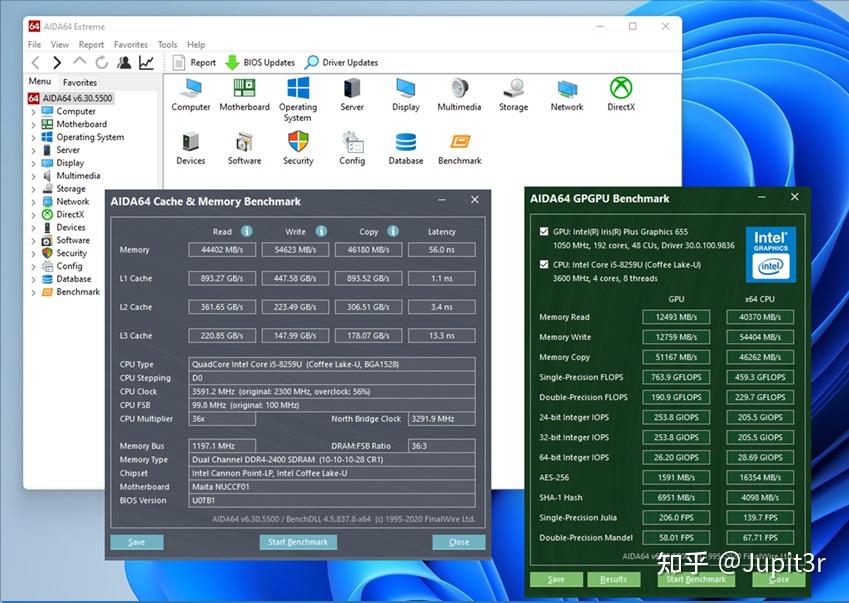849x603 pixels.
Task: Open the Tools menu
Action: coord(166,44)
